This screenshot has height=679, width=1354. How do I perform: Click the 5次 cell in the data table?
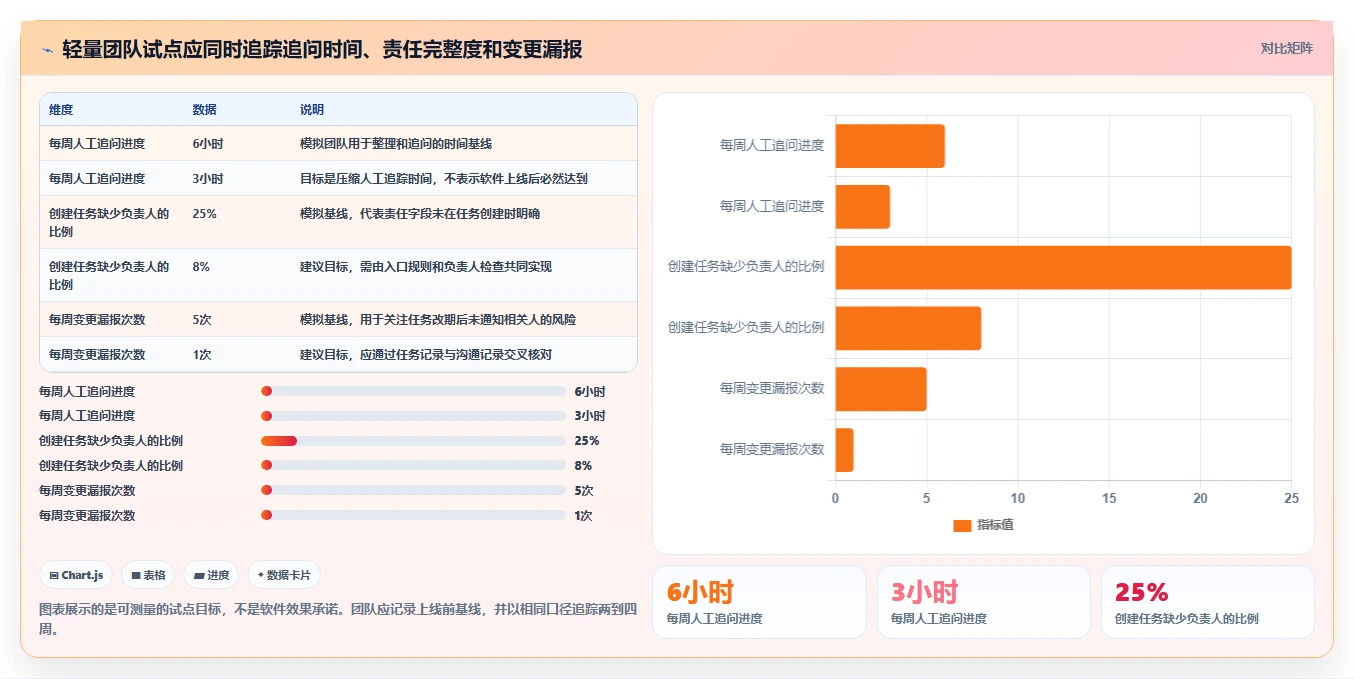click(202, 320)
